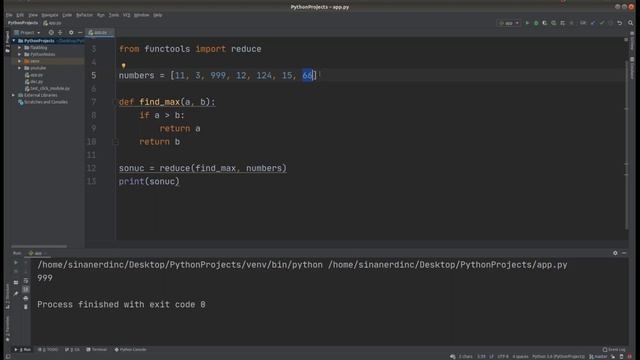Image resolution: width=640 pixels, height=360 pixels.
Task: Open the Tools menu
Action: [x=114, y=15]
